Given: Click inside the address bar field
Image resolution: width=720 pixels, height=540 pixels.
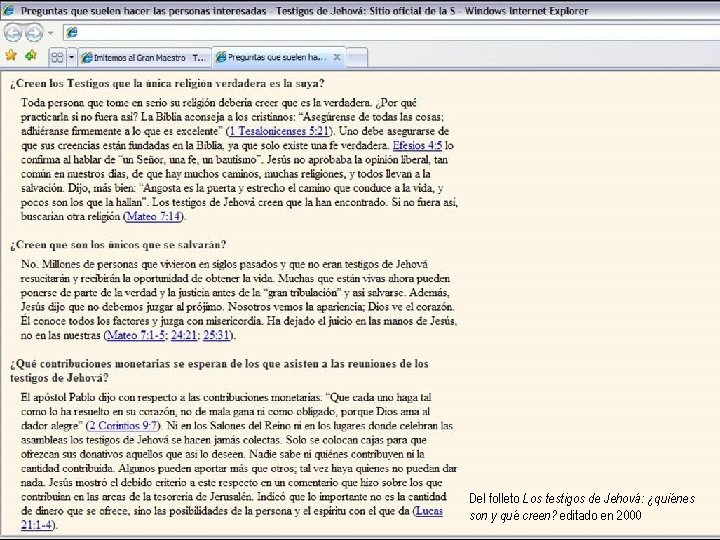Looking at the screenshot, I should point(391,32).
